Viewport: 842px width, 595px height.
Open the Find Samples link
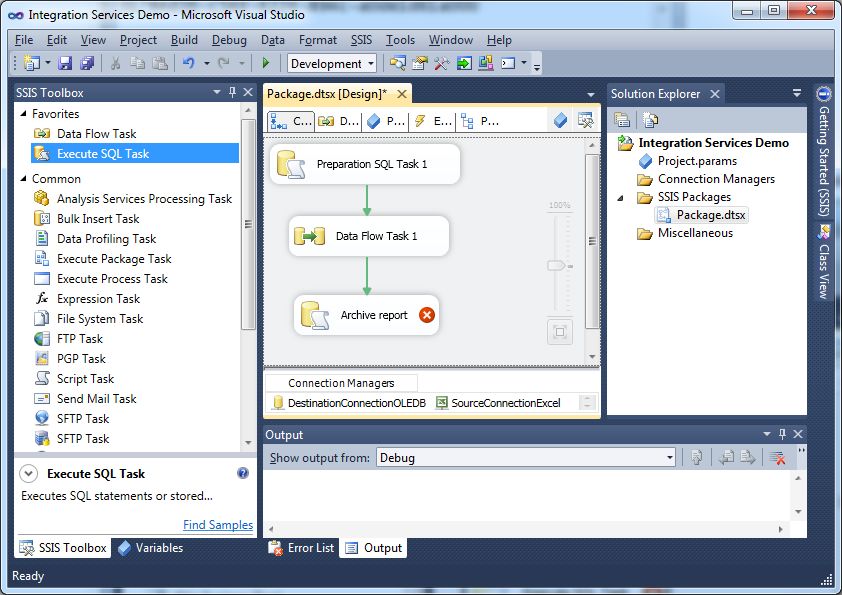pyautogui.click(x=217, y=525)
